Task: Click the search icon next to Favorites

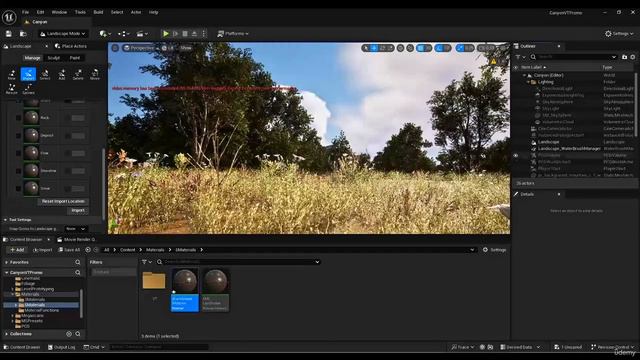Action: click(x=78, y=262)
